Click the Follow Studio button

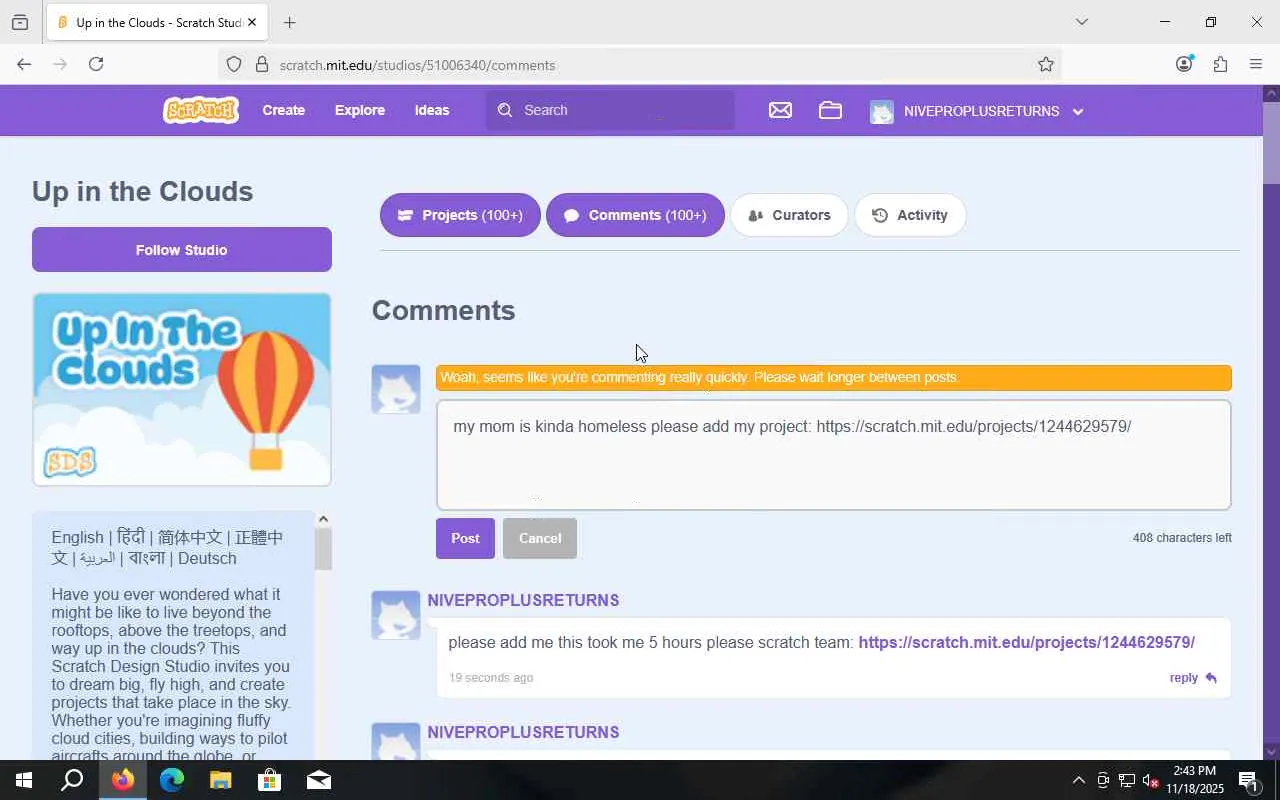point(182,249)
